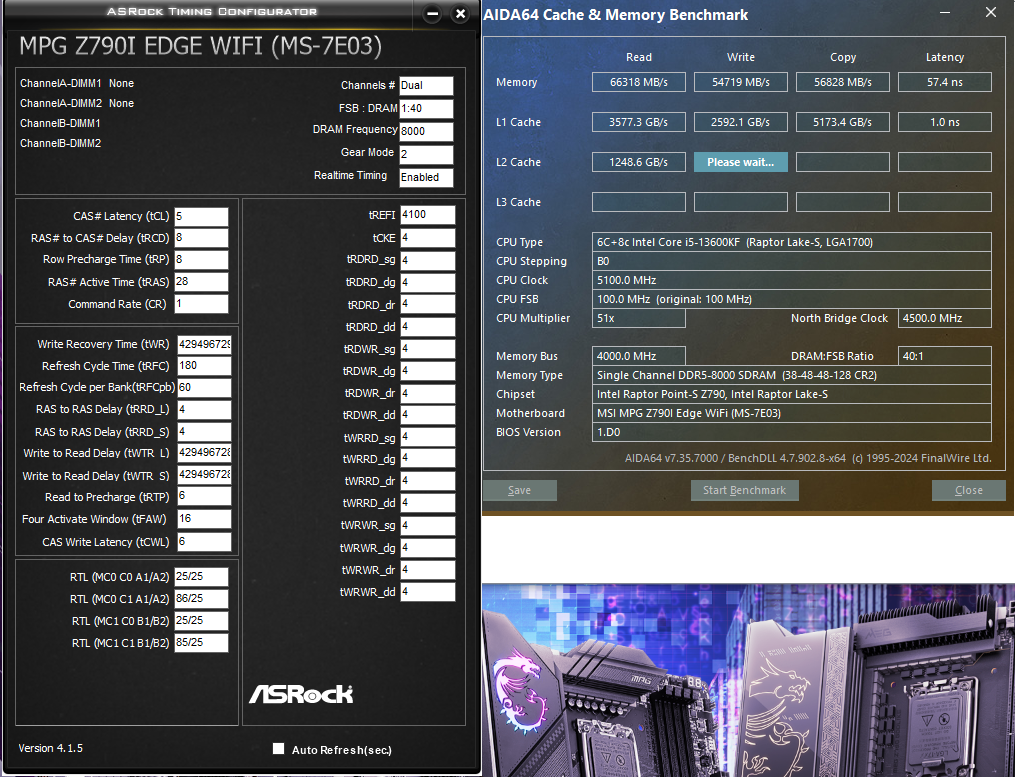Image resolution: width=1015 pixels, height=777 pixels.
Task: Click the Memory Type DDR5-8000 field
Action: (x=792, y=376)
